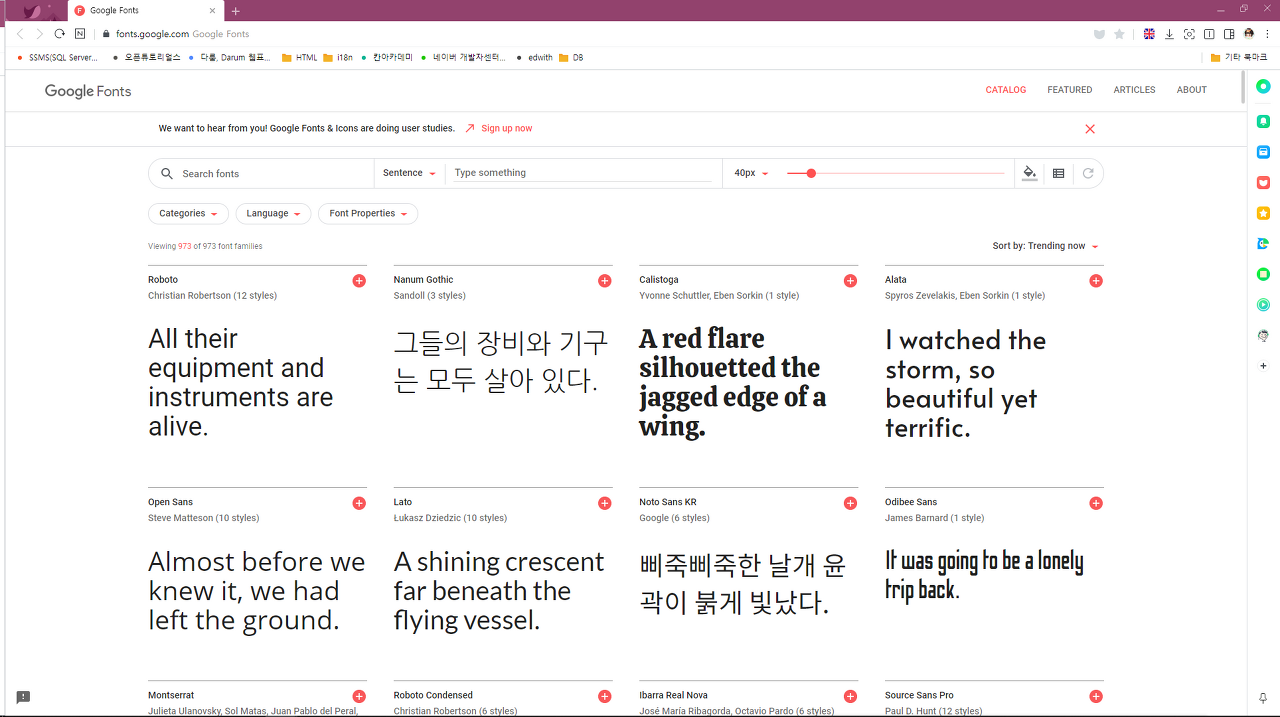Click the Sign up now link

[506, 129]
